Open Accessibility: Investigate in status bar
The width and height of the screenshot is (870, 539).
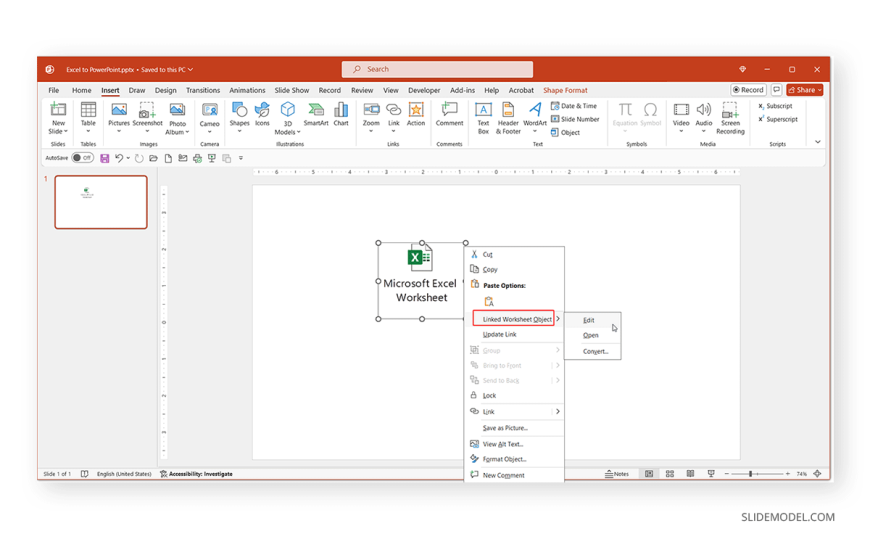coord(196,474)
